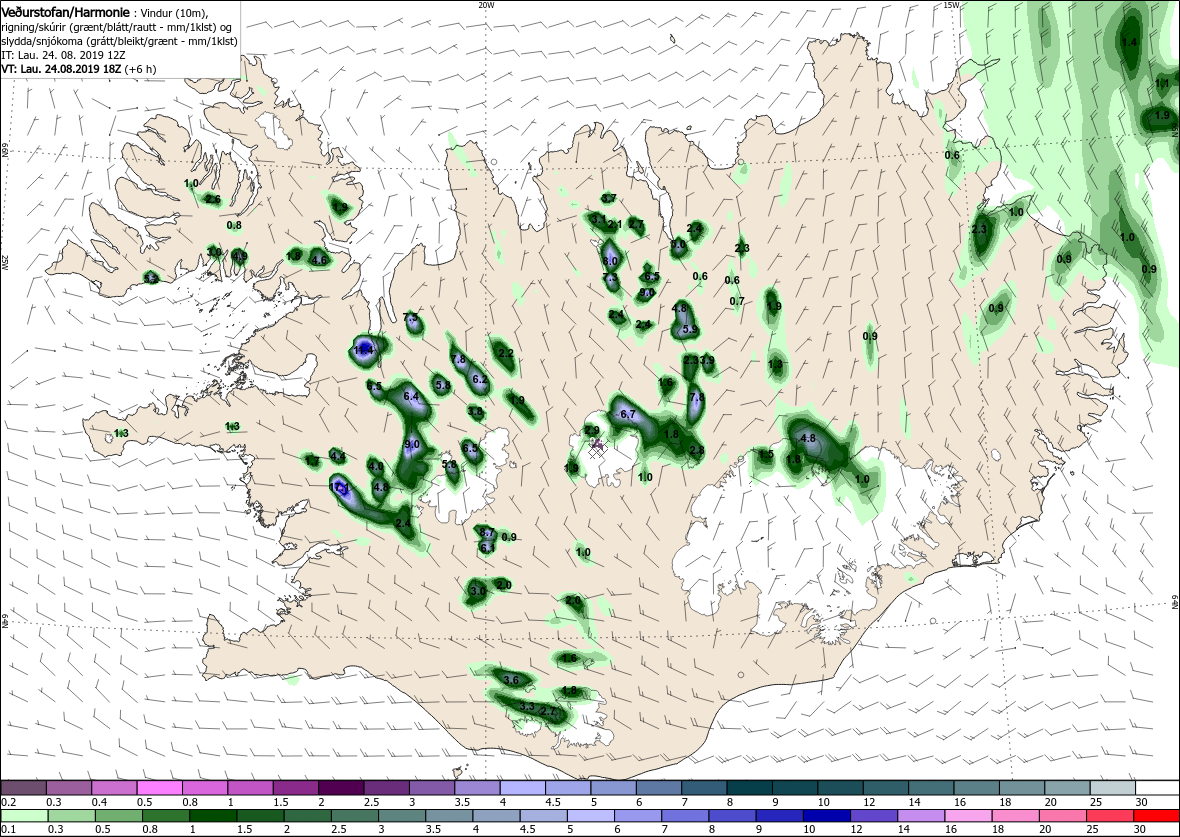The image size is (1180, 837).
Task: Click the valid time 'VT: Lau. 24.08.2019 18Z'
Action: (60, 68)
